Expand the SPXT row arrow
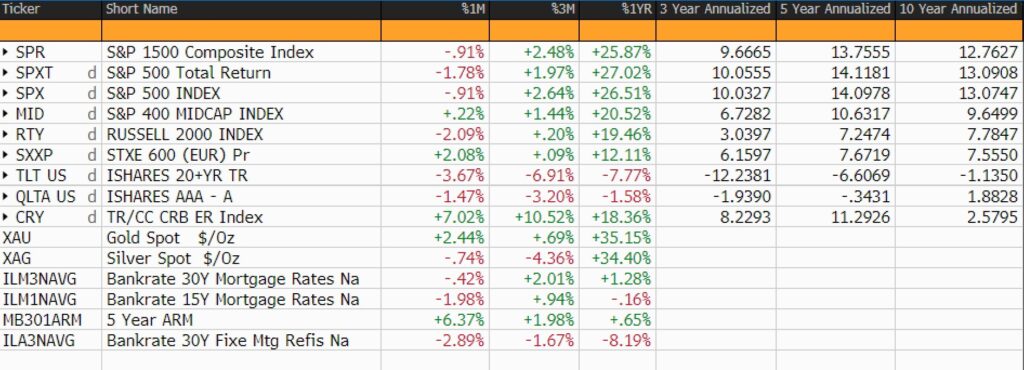Screen dimensions: 1024x370 [6, 72]
